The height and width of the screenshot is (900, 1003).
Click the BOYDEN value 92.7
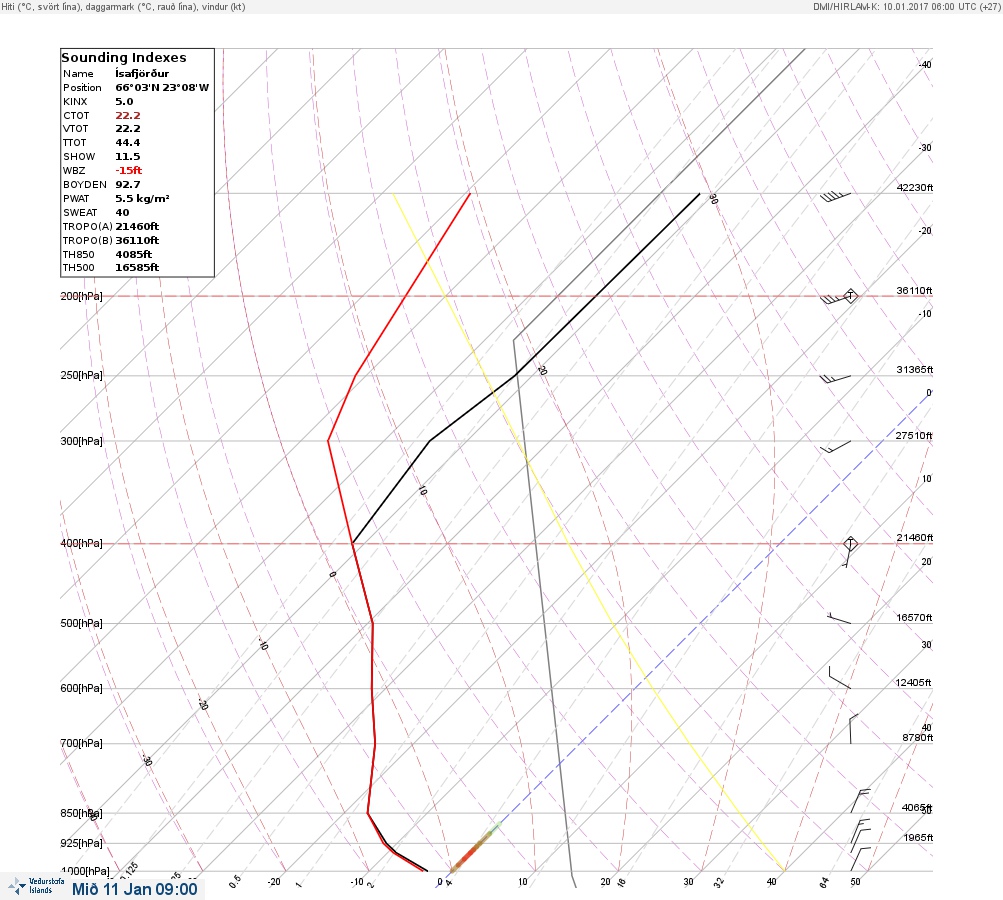point(128,184)
